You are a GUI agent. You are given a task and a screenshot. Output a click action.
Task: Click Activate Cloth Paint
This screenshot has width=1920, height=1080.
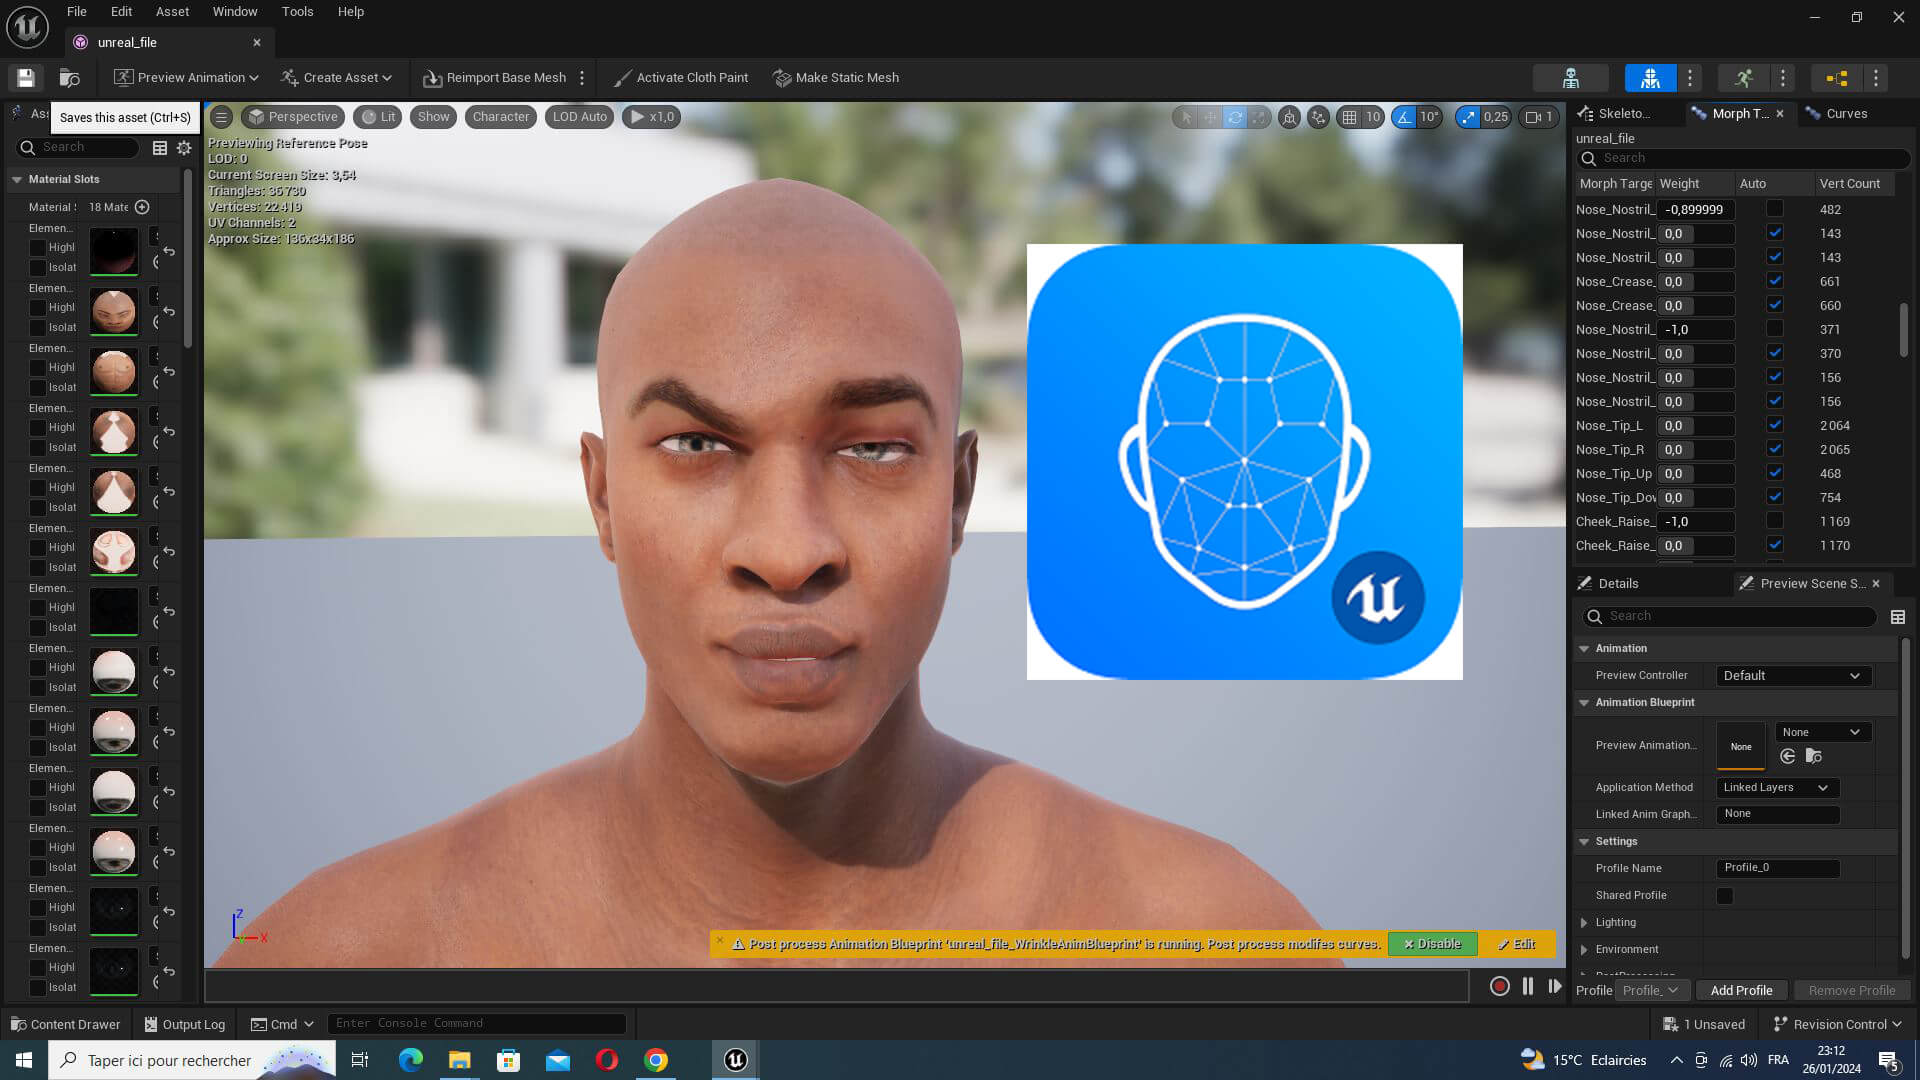coord(681,78)
